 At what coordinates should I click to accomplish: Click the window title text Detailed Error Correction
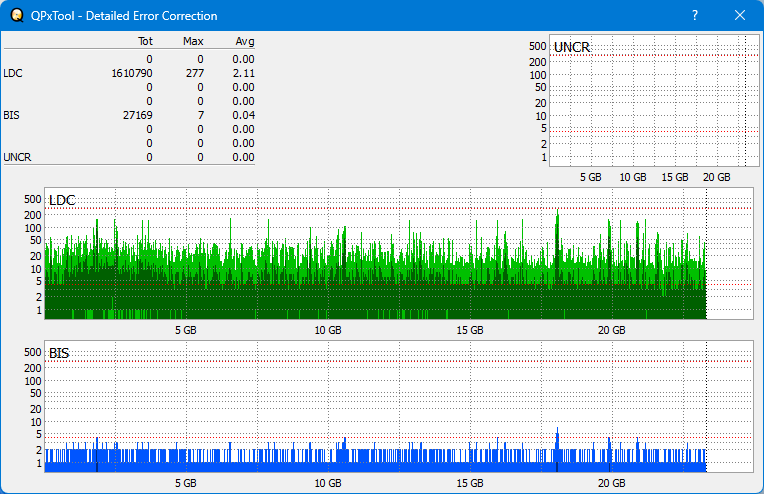pyautogui.click(x=152, y=16)
